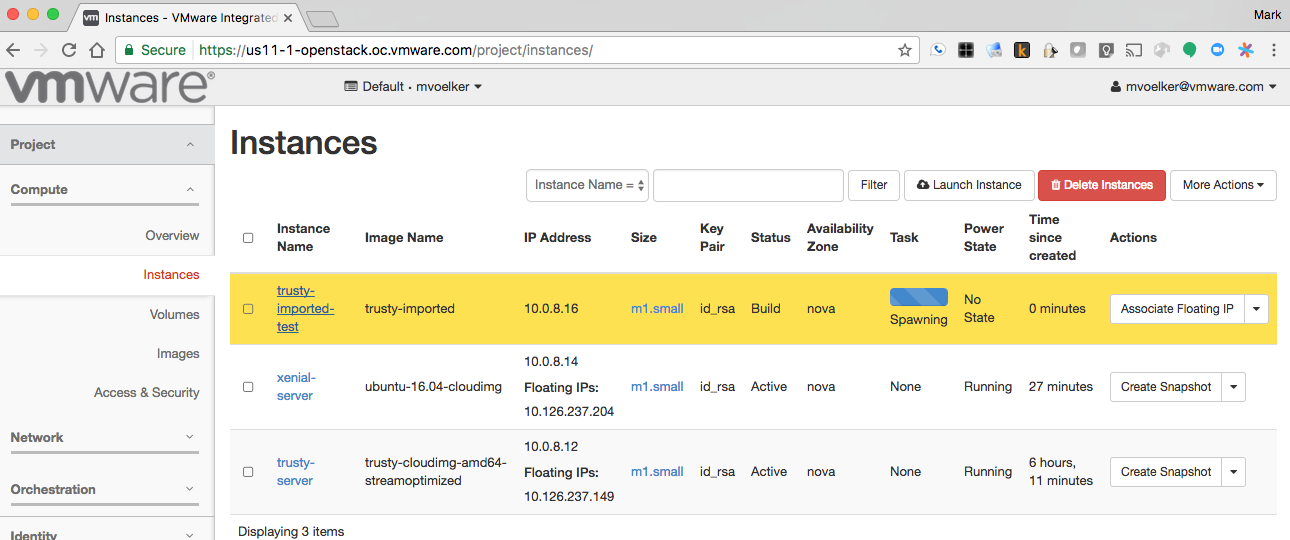
Task: Click the Zoom video camera extension
Action: click(x=1218, y=50)
